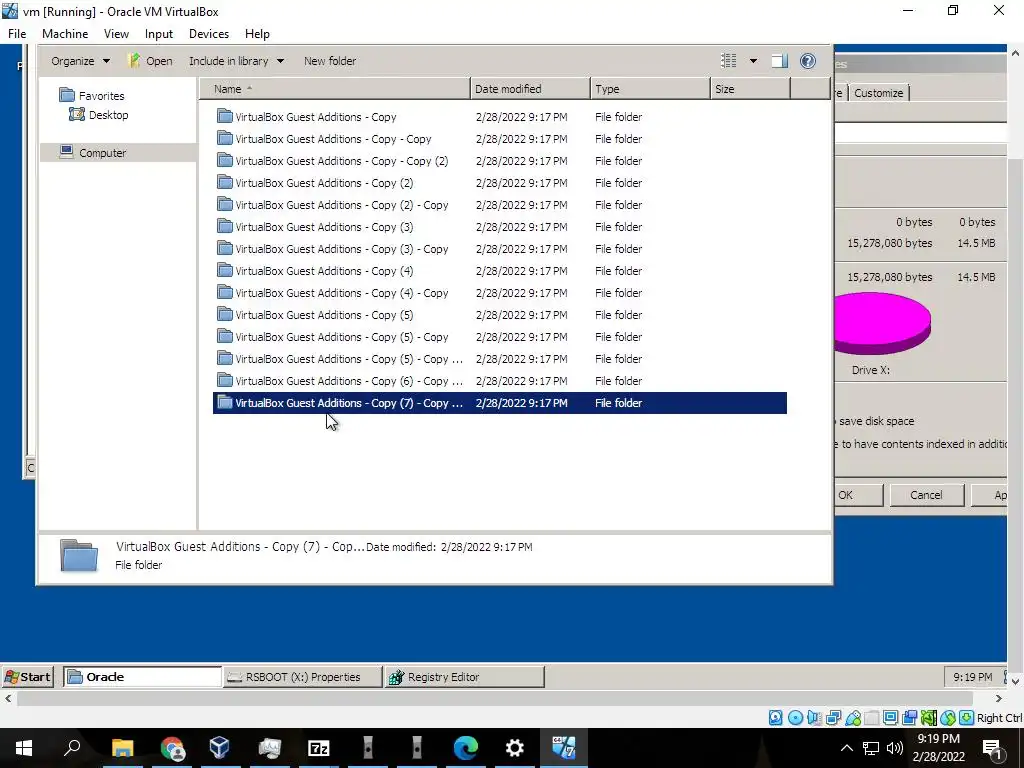Click the Desktop icon under Favorites
The height and width of the screenshot is (768, 1024).
(77, 114)
